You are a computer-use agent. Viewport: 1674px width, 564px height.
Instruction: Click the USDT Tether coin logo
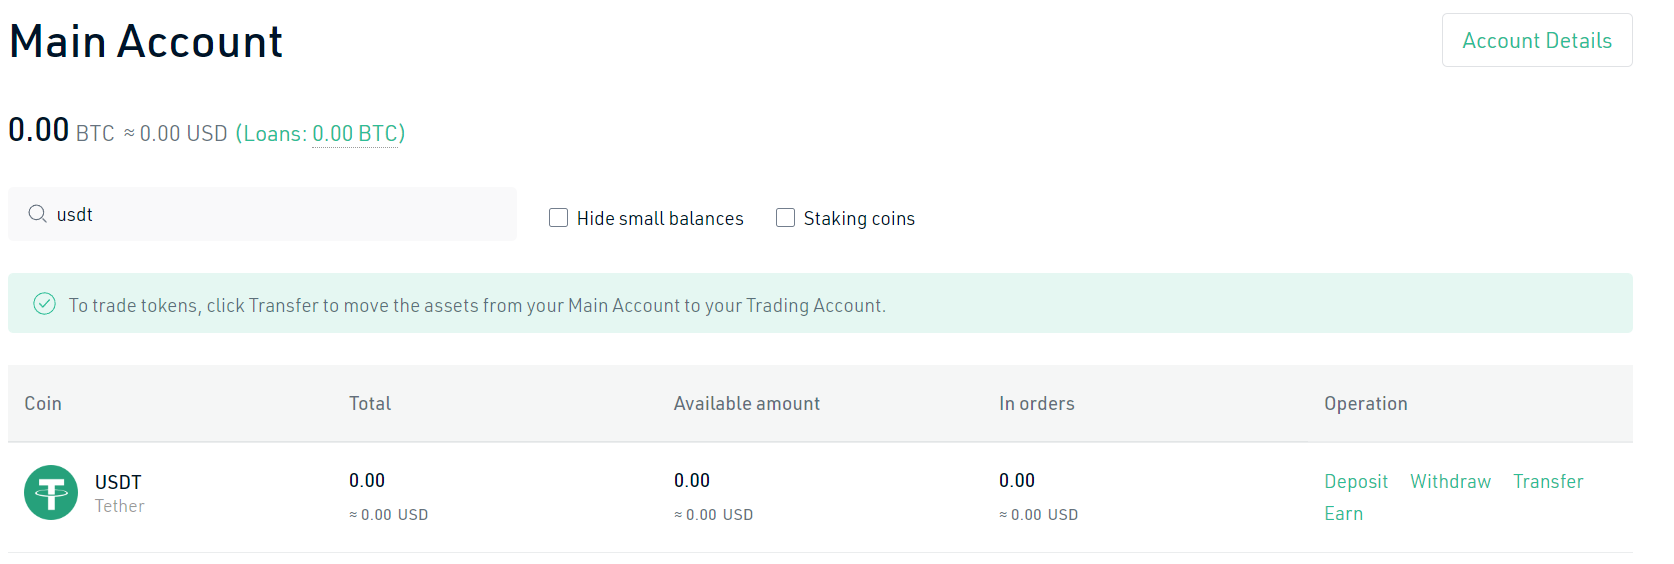click(51, 492)
